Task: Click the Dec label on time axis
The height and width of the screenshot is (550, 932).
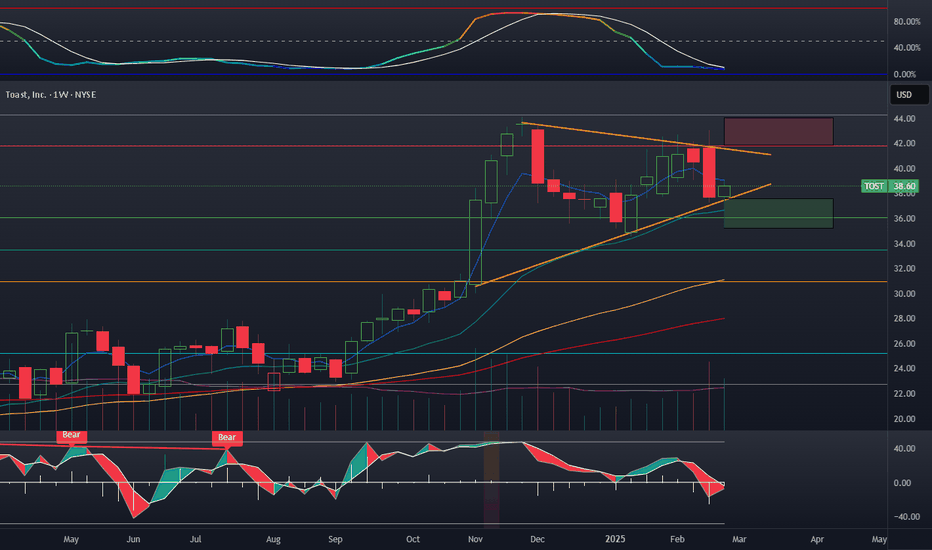Action: click(x=537, y=539)
